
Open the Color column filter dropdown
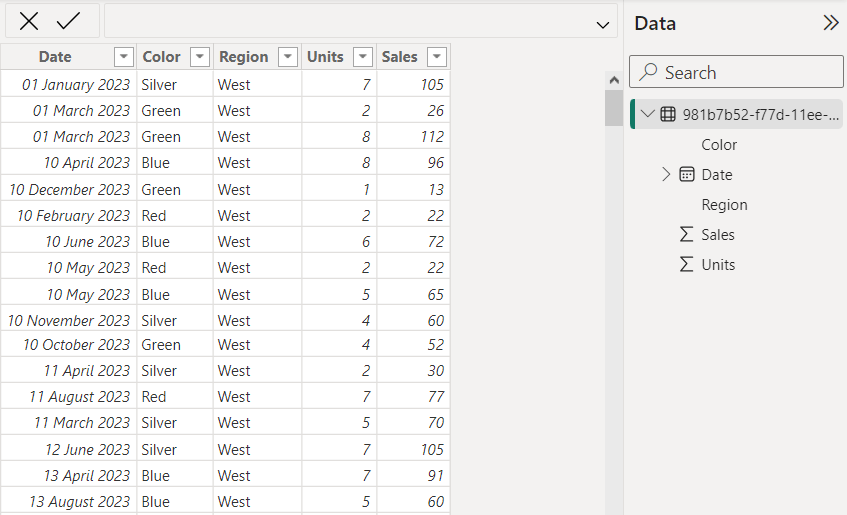pos(200,56)
